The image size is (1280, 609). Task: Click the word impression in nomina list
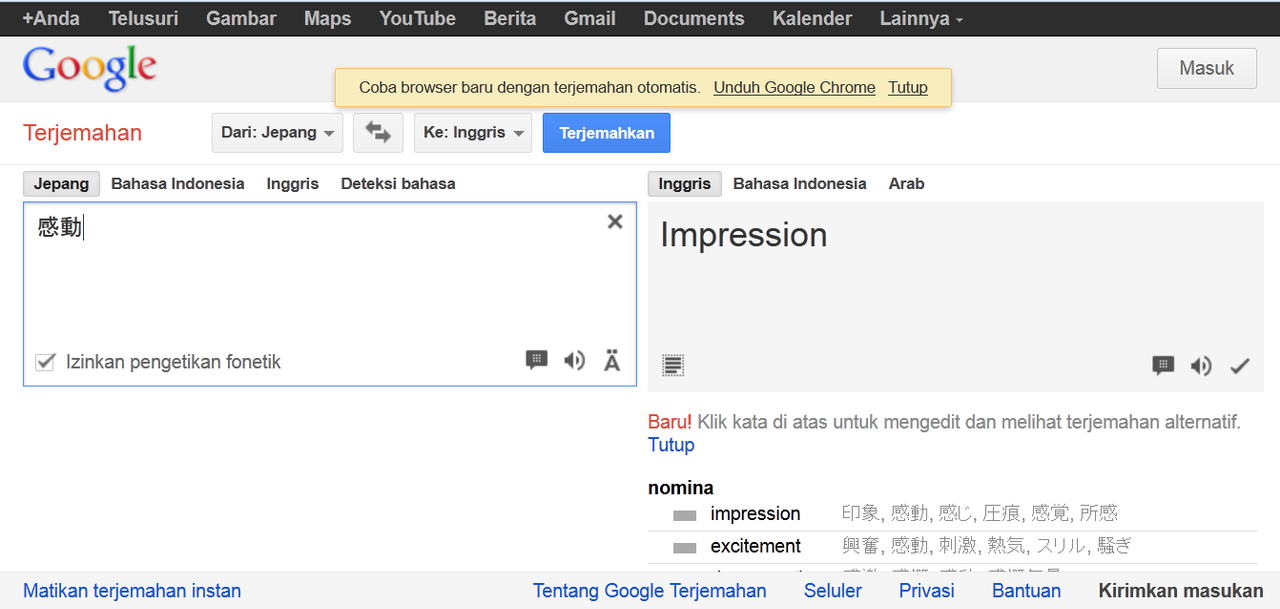[x=755, y=514]
